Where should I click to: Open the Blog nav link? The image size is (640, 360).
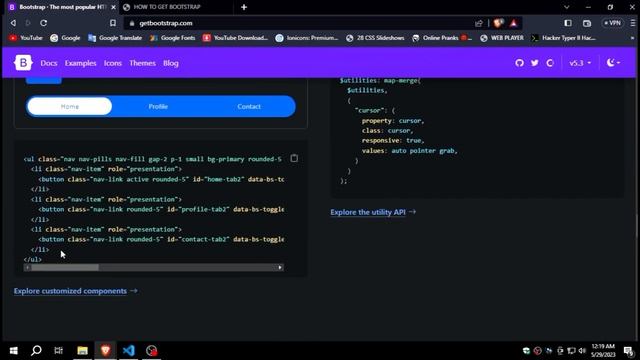(171, 63)
